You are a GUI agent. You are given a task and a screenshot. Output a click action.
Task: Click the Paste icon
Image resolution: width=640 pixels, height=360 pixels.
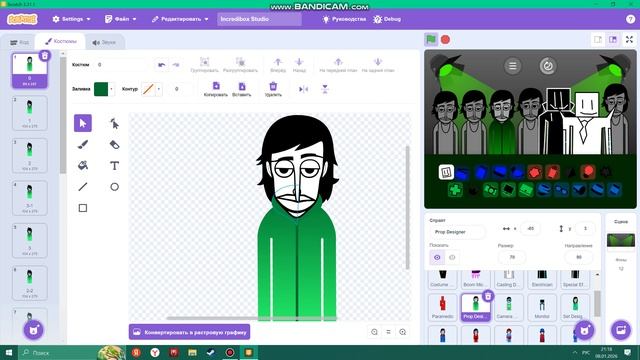pos(242,86)
